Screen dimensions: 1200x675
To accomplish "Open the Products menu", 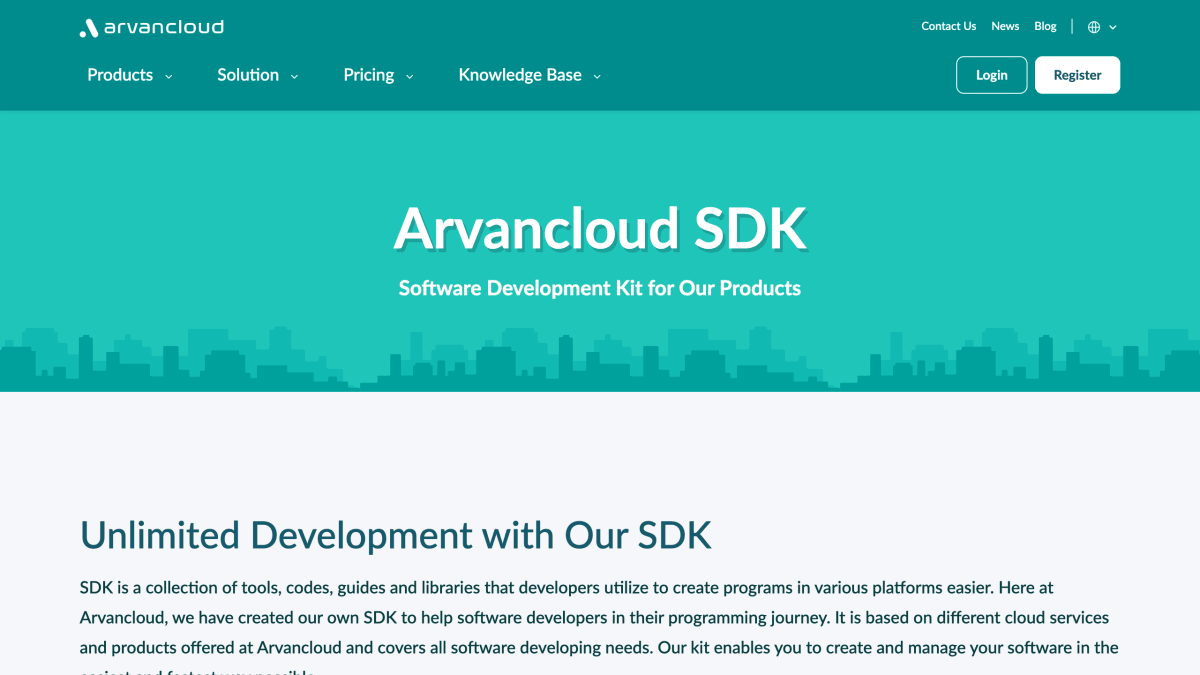I will click(120, 75).
